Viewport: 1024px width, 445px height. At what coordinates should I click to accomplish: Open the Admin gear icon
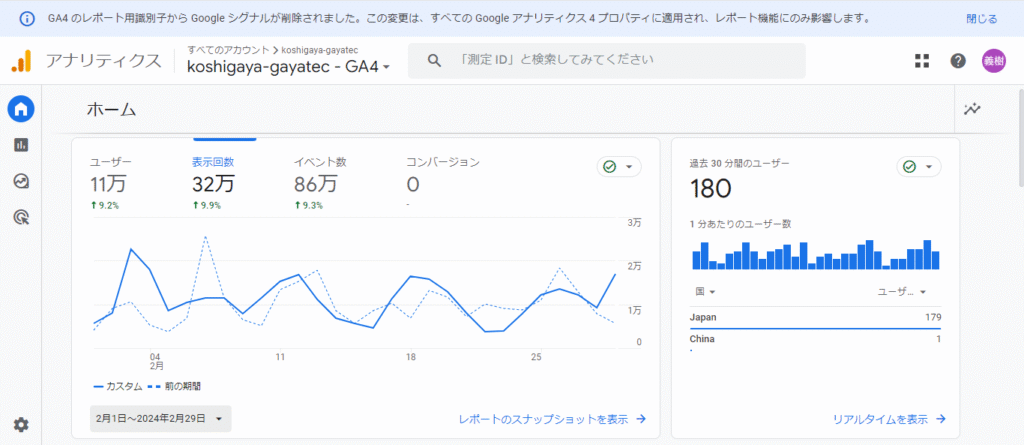21,425
